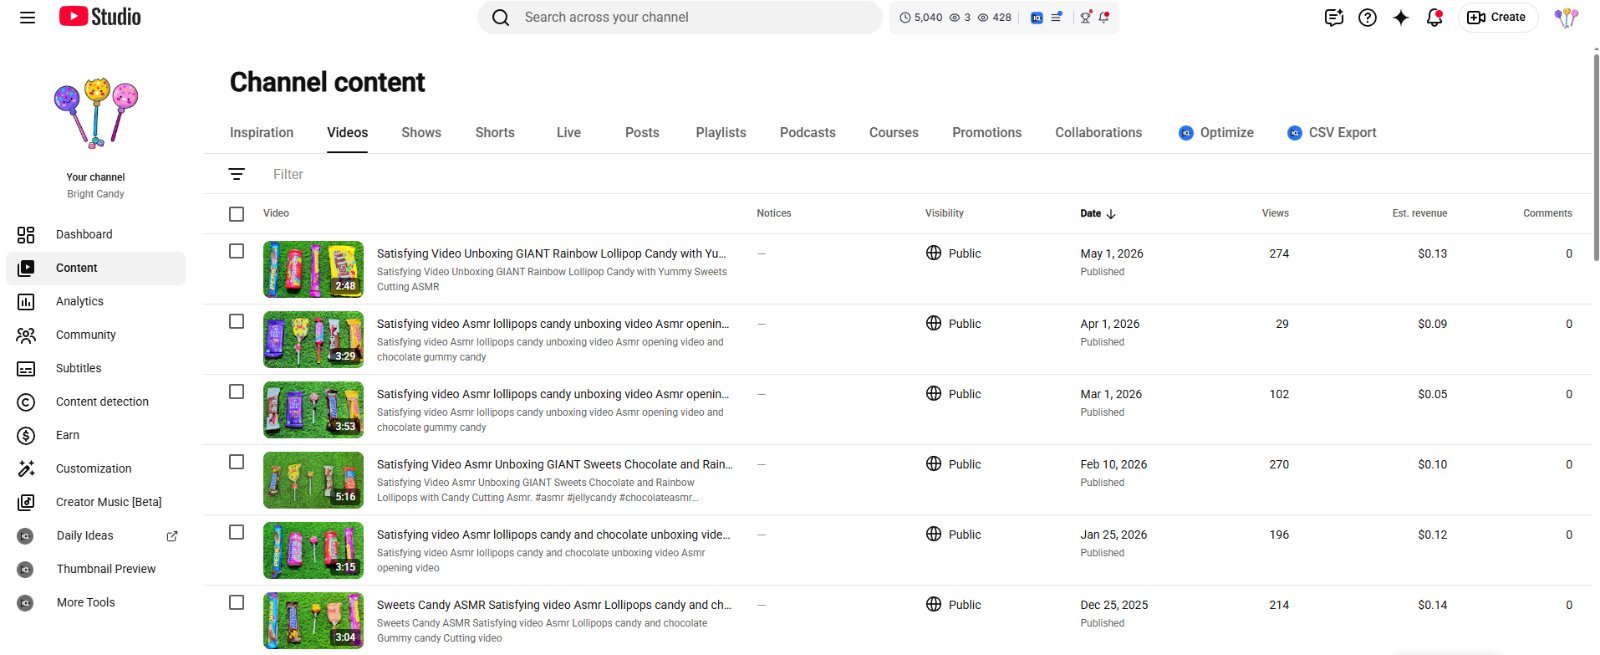Open the notifications bell beside the Create button
The image size is (1600, 655).
1434,17
